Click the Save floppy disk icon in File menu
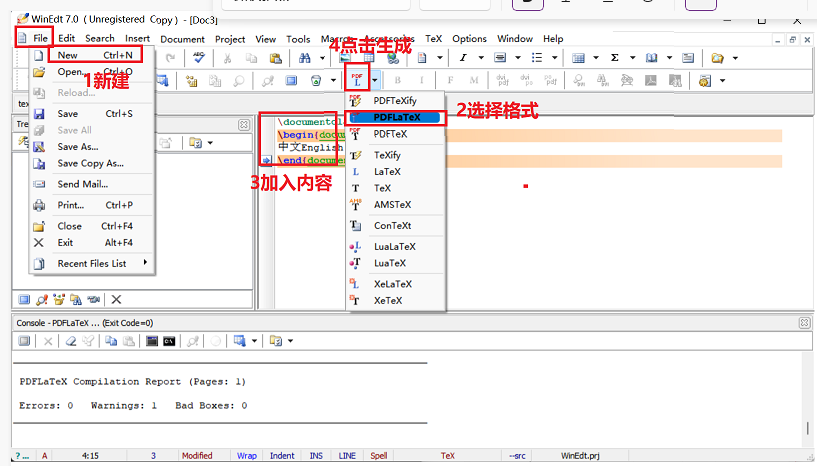817x466 pixels. tap(39, 114)
